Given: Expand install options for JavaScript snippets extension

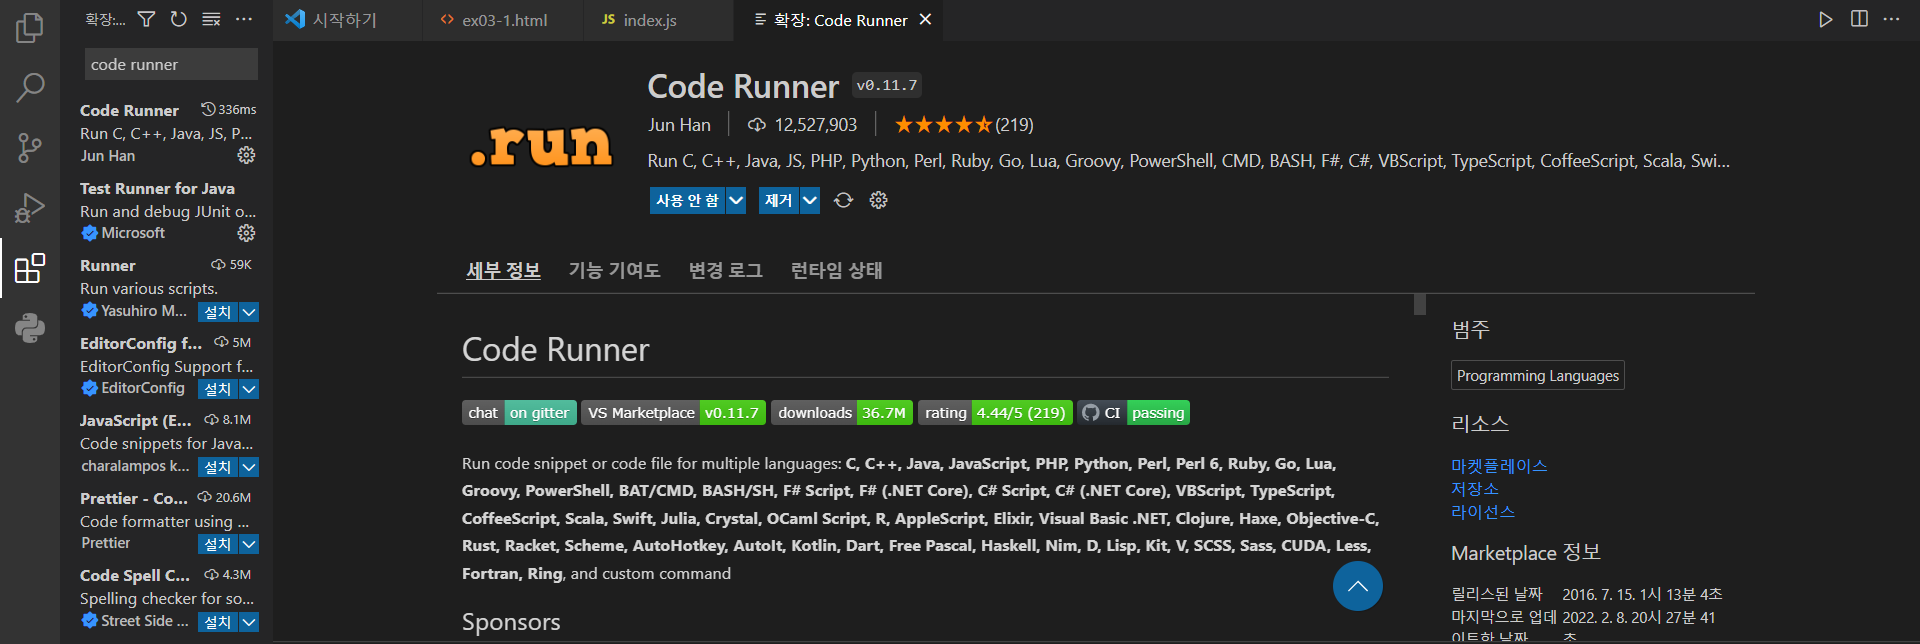Looking at the screenshot, I should pyautogui.click(x=249, y=467).
